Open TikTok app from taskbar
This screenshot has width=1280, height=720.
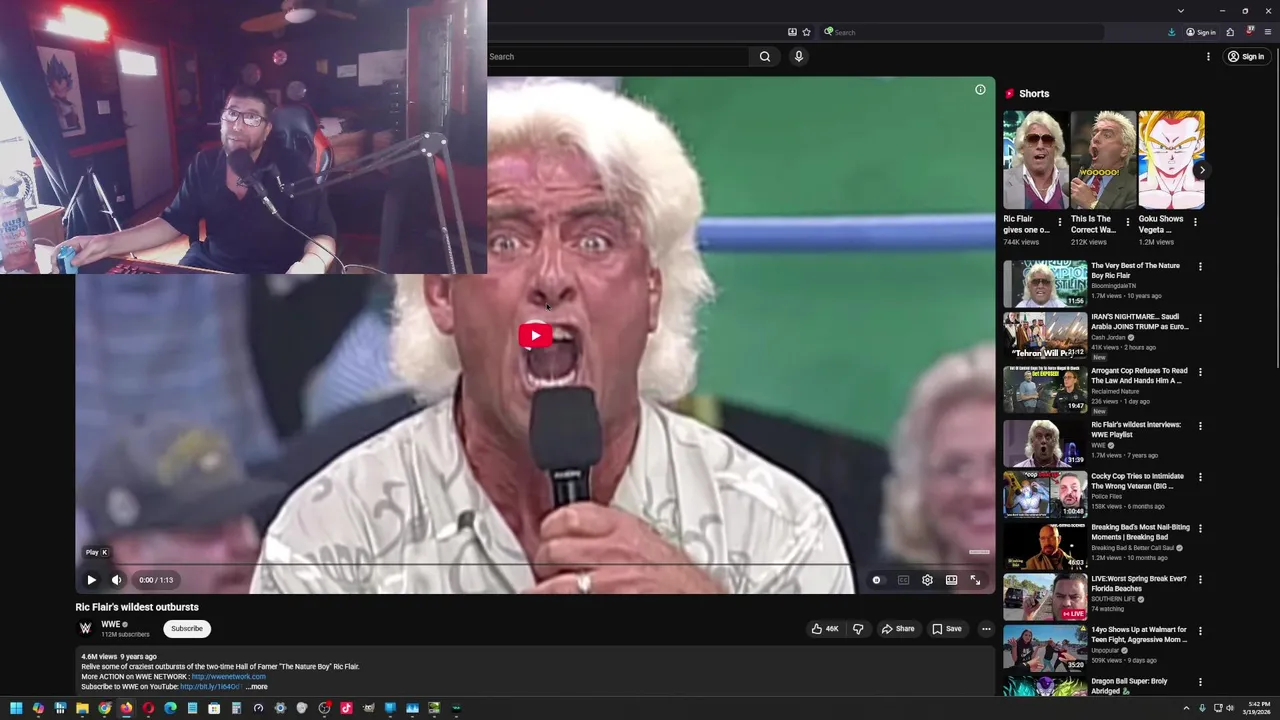pyautogui.click(x=346, y=708)
